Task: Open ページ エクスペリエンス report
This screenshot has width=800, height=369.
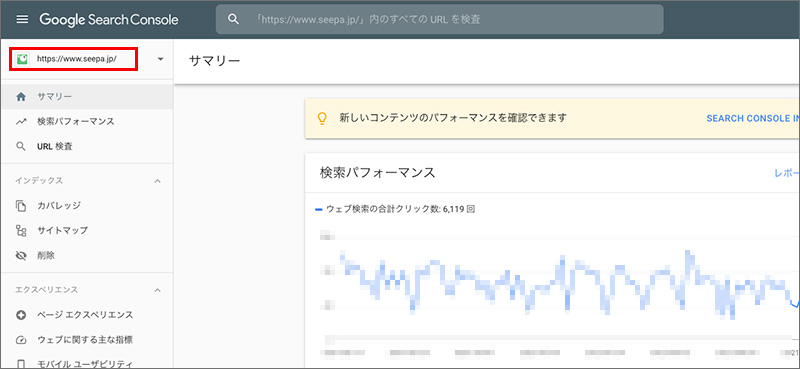Action: click(x=87, y=315)
